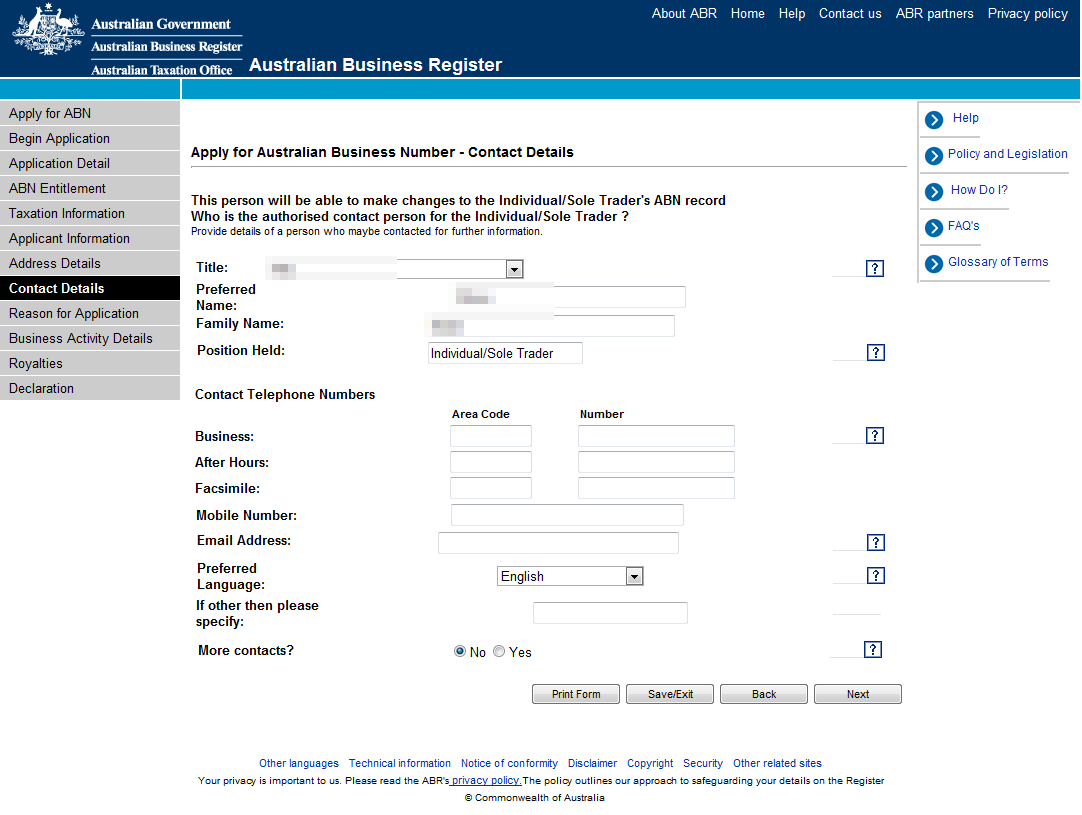The height and width of the screenshot is (815, 1082).
Task: Open help icon for Business telephone number
Action: point(875,436)
